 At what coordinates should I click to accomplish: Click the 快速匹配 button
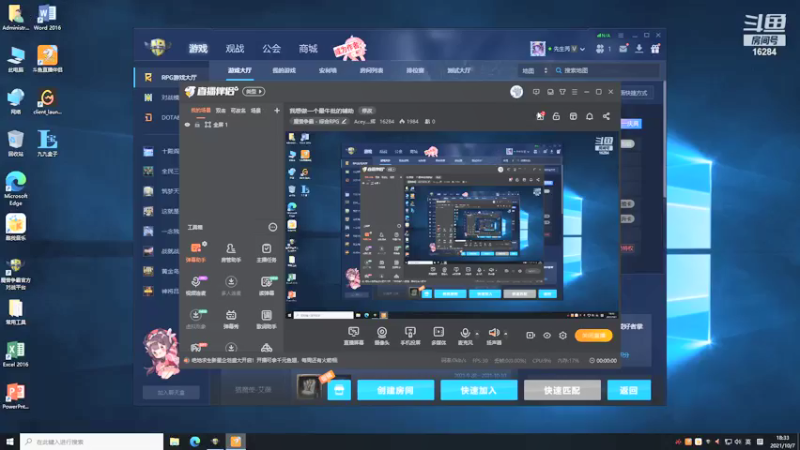click(562, 390)
